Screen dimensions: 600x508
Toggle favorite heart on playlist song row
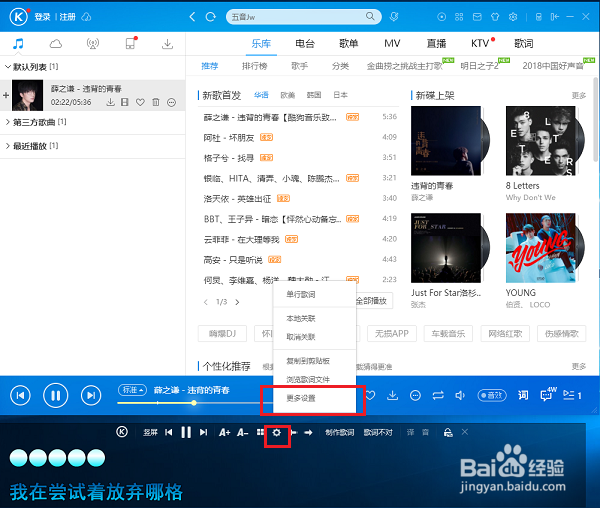click(140, 102)
